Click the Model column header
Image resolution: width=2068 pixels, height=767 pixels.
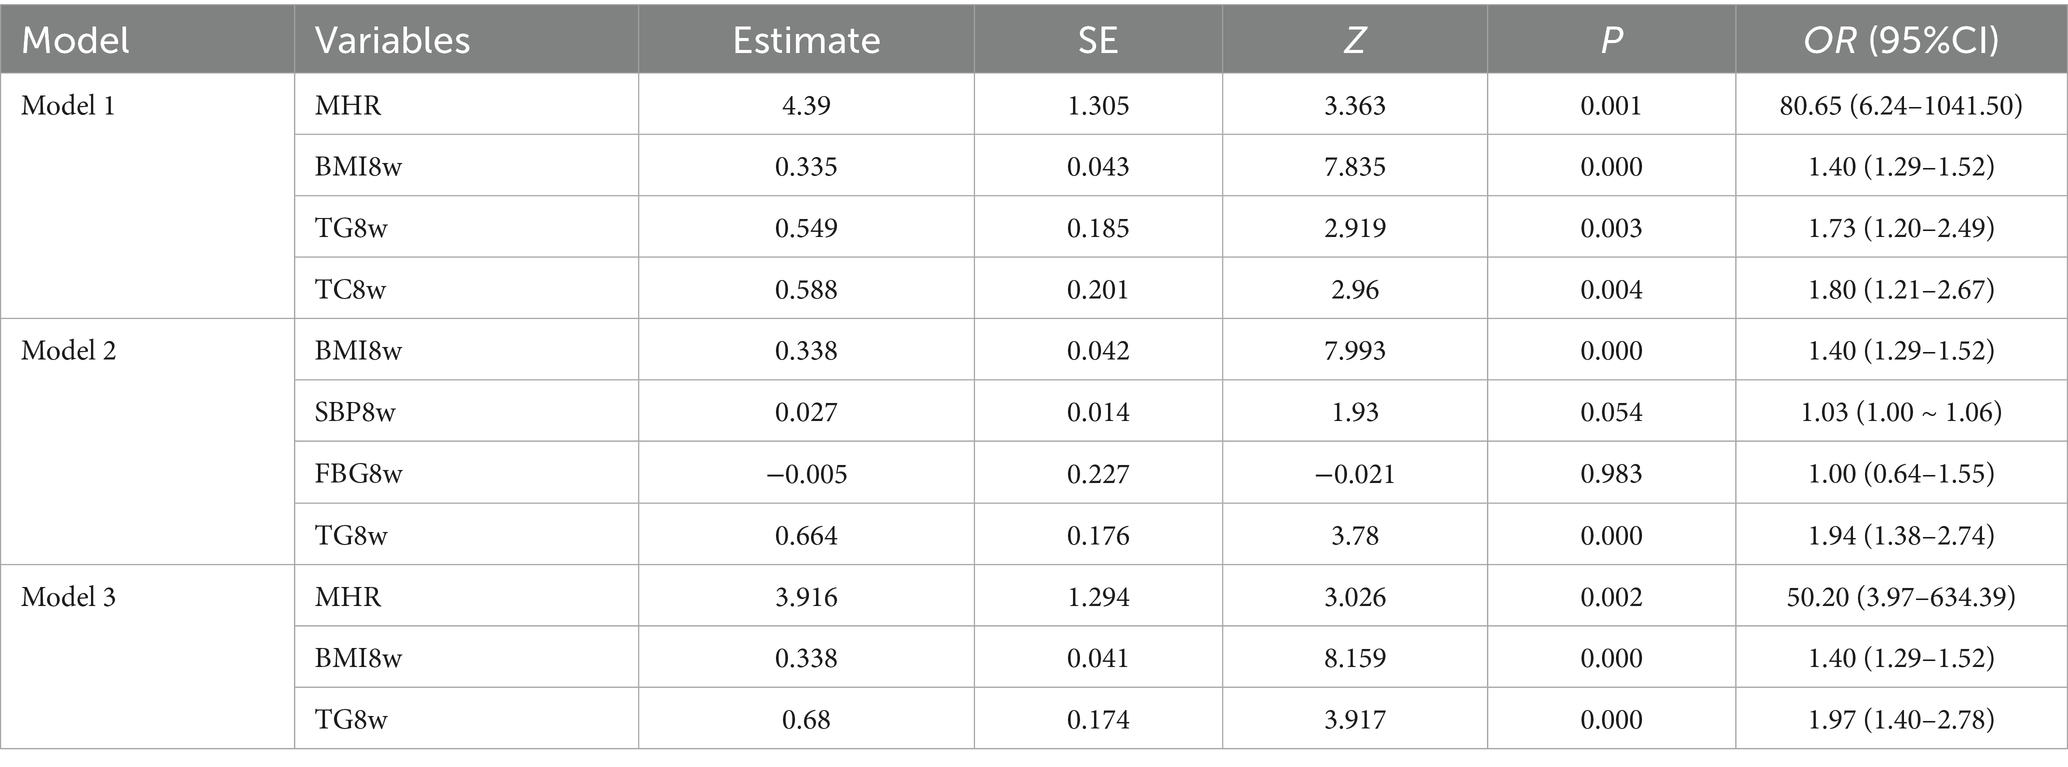(76, 40)
